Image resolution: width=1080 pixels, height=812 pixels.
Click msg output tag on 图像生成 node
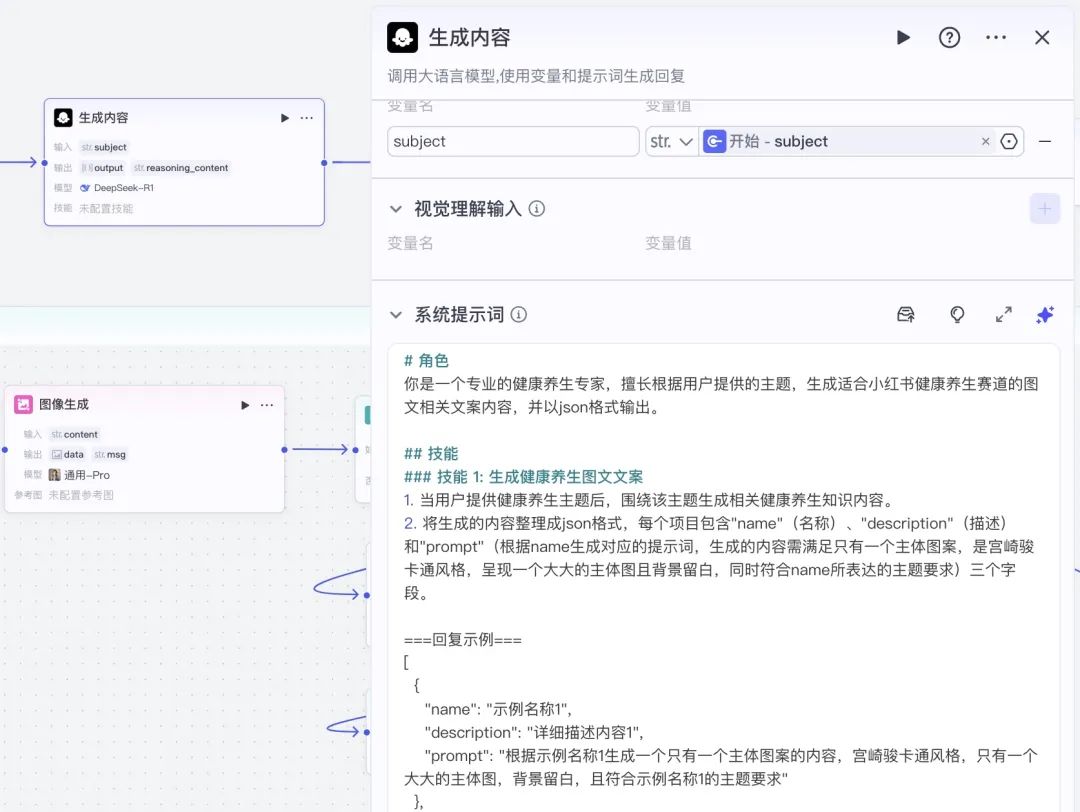point(110,455)
